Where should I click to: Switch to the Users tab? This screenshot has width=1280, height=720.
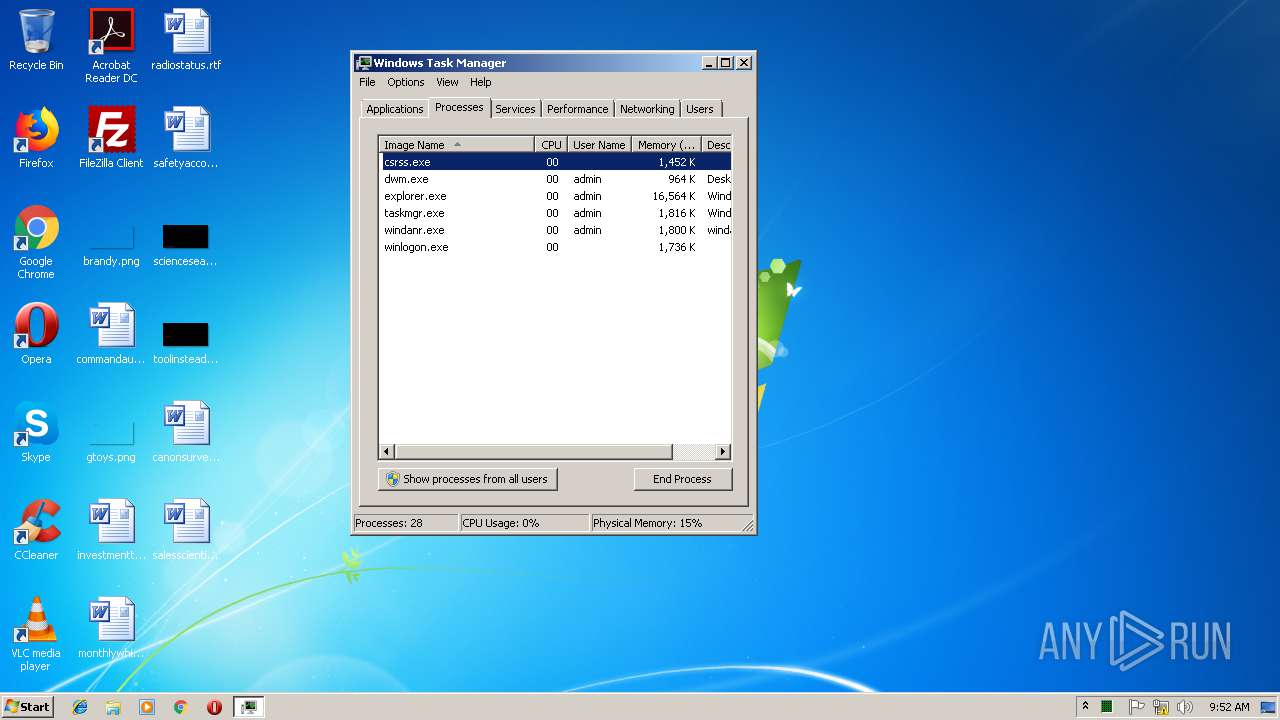[700, 109]
